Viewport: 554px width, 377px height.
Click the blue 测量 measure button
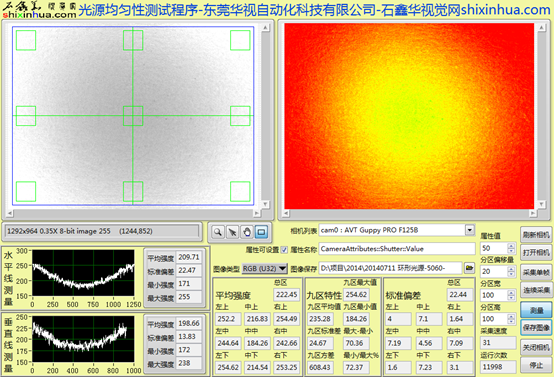point(536,310)
